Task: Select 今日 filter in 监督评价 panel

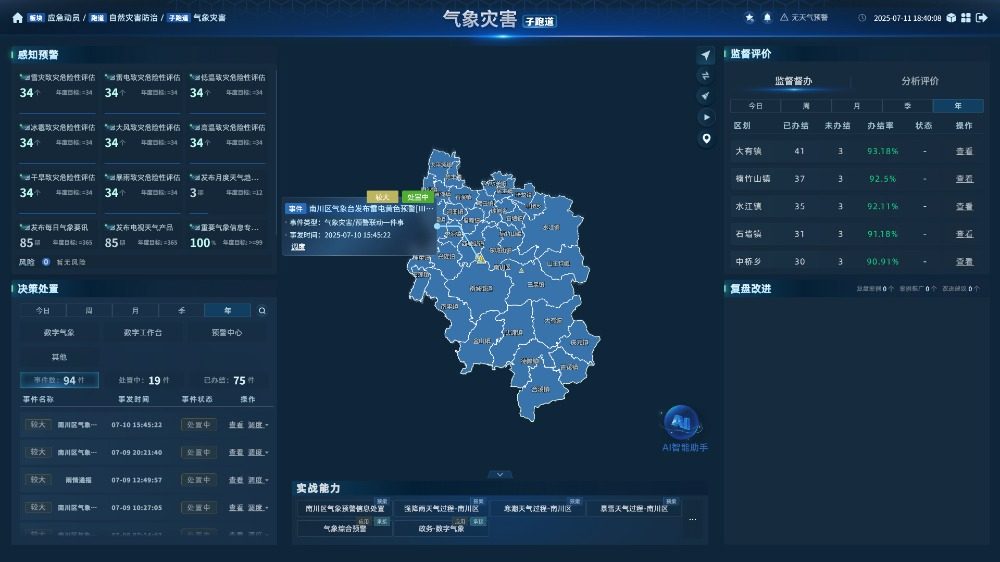Action: pos(756,106)
